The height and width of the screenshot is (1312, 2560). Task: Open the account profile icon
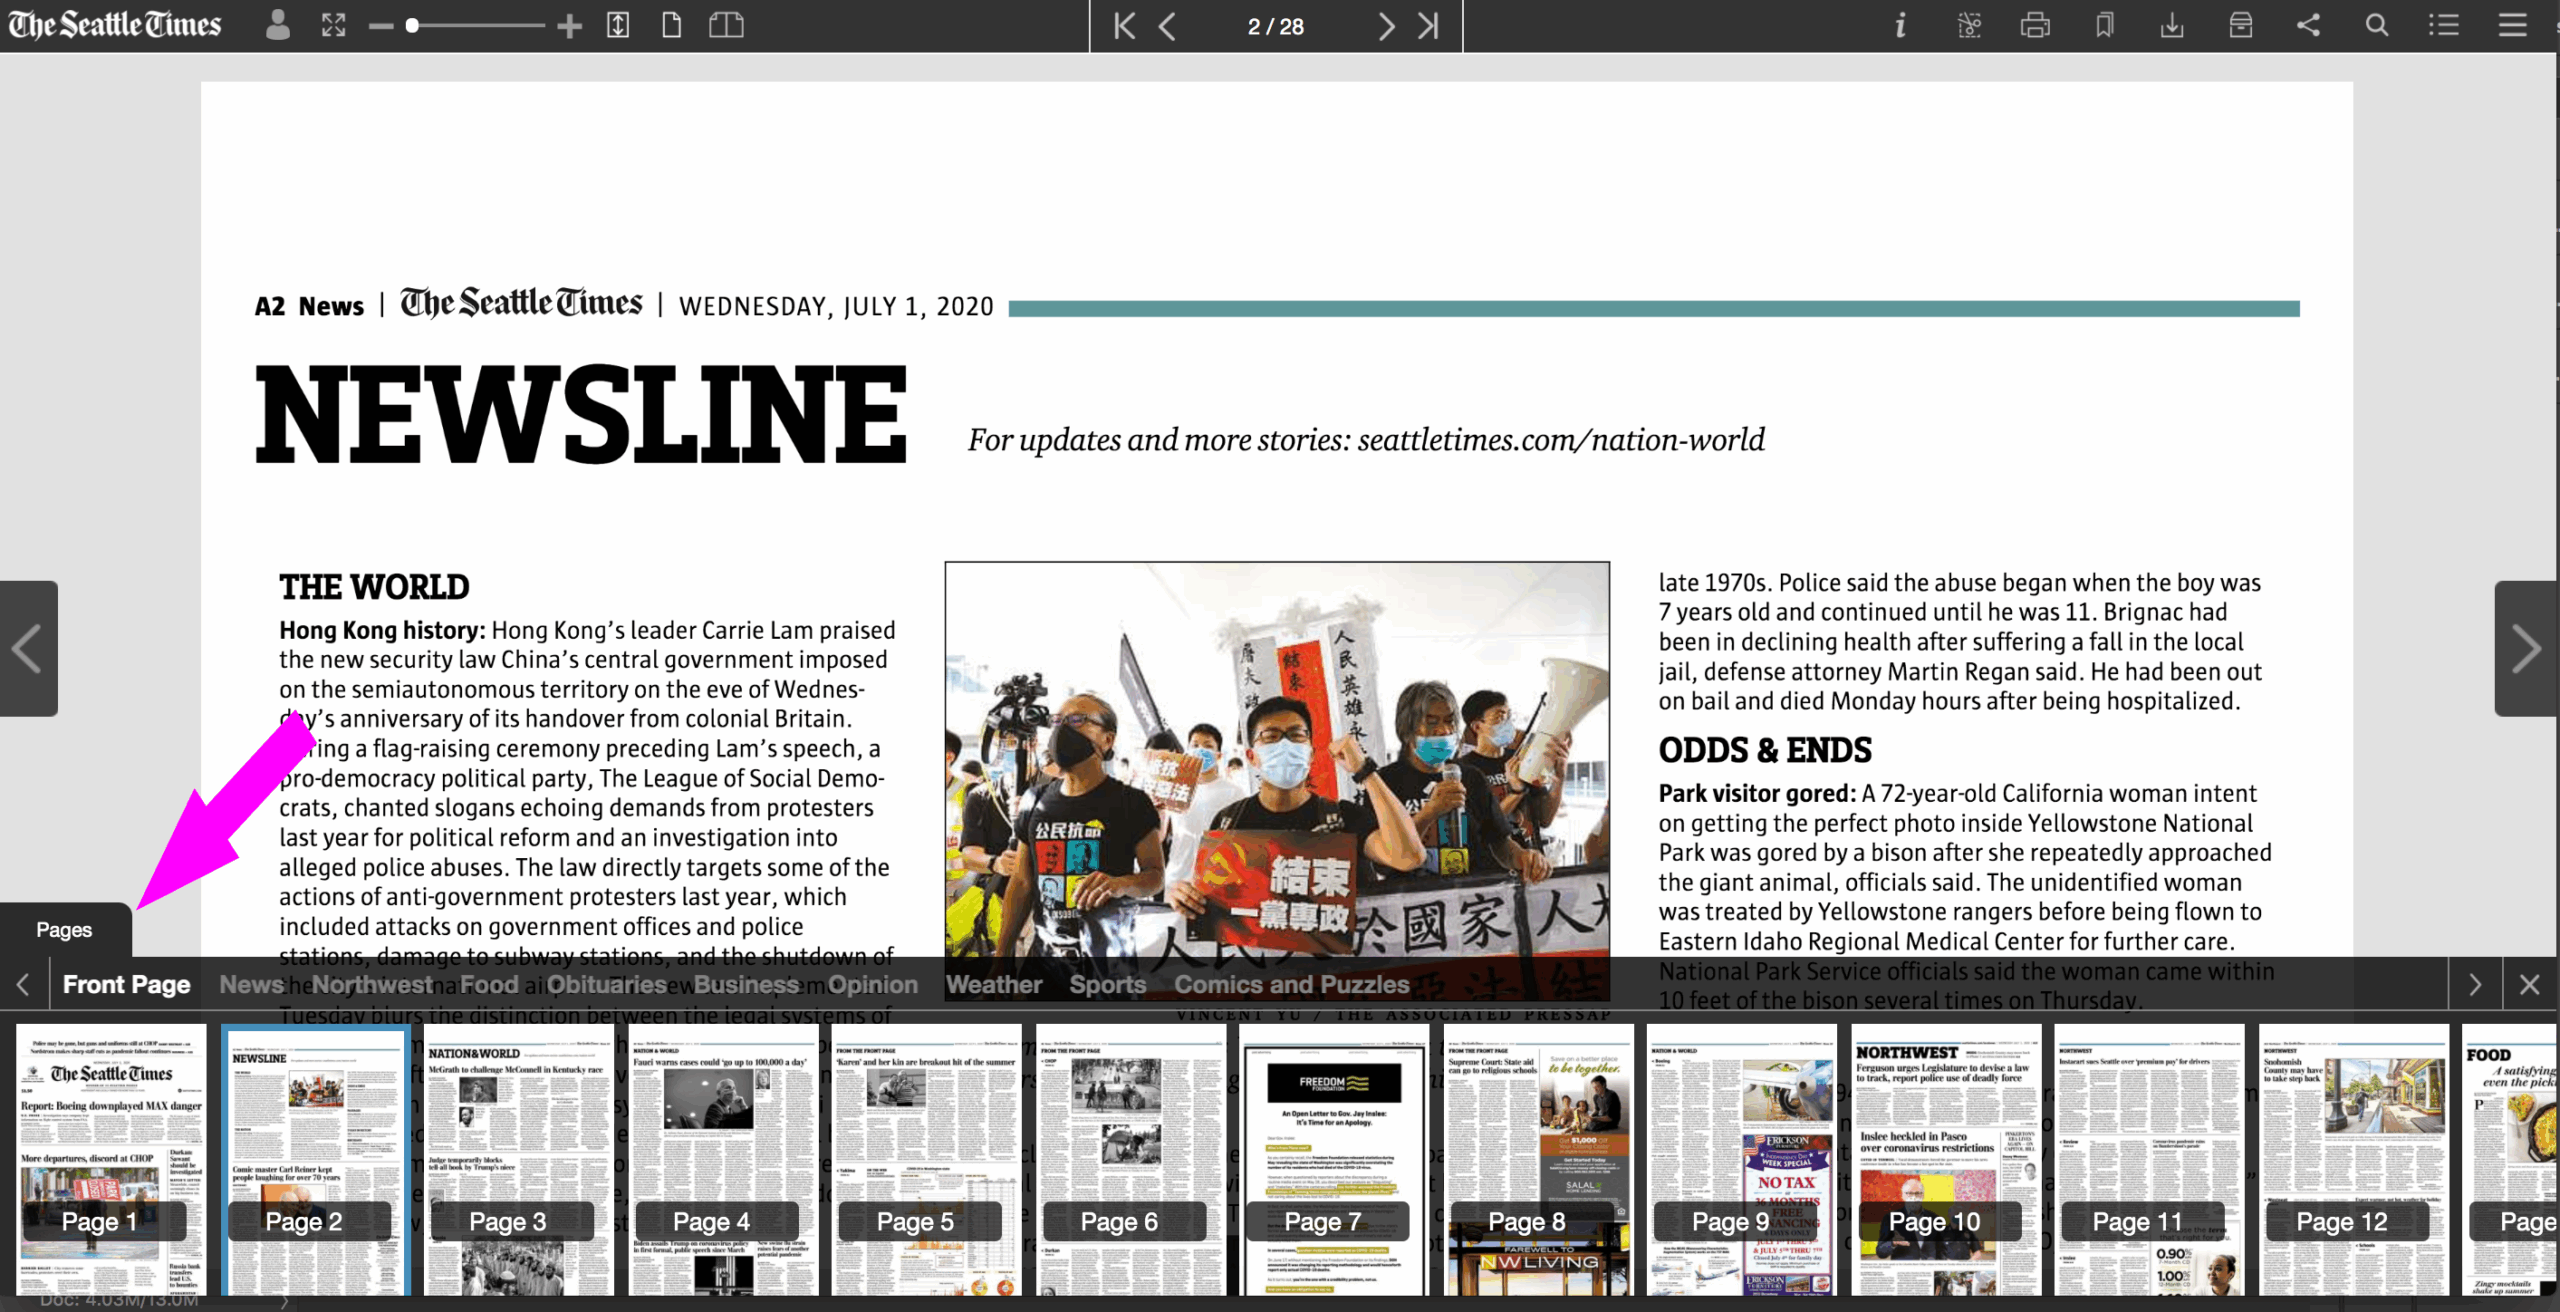click(x=278, y=26)
